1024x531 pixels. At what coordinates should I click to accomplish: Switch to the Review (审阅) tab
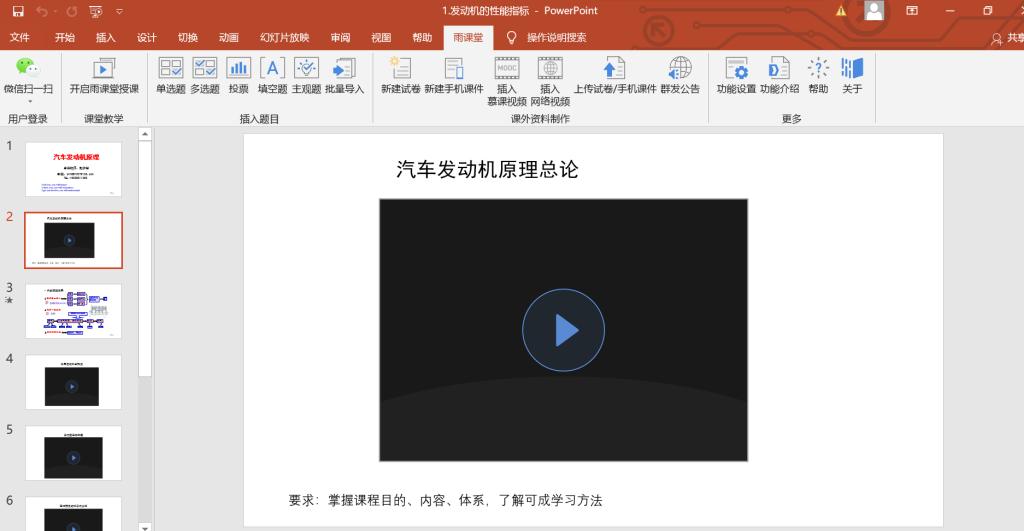tap(340, 37)
